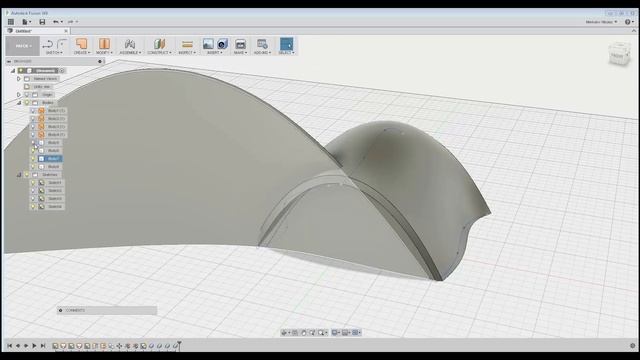Redo the last undone action

(x=71, y=22)
